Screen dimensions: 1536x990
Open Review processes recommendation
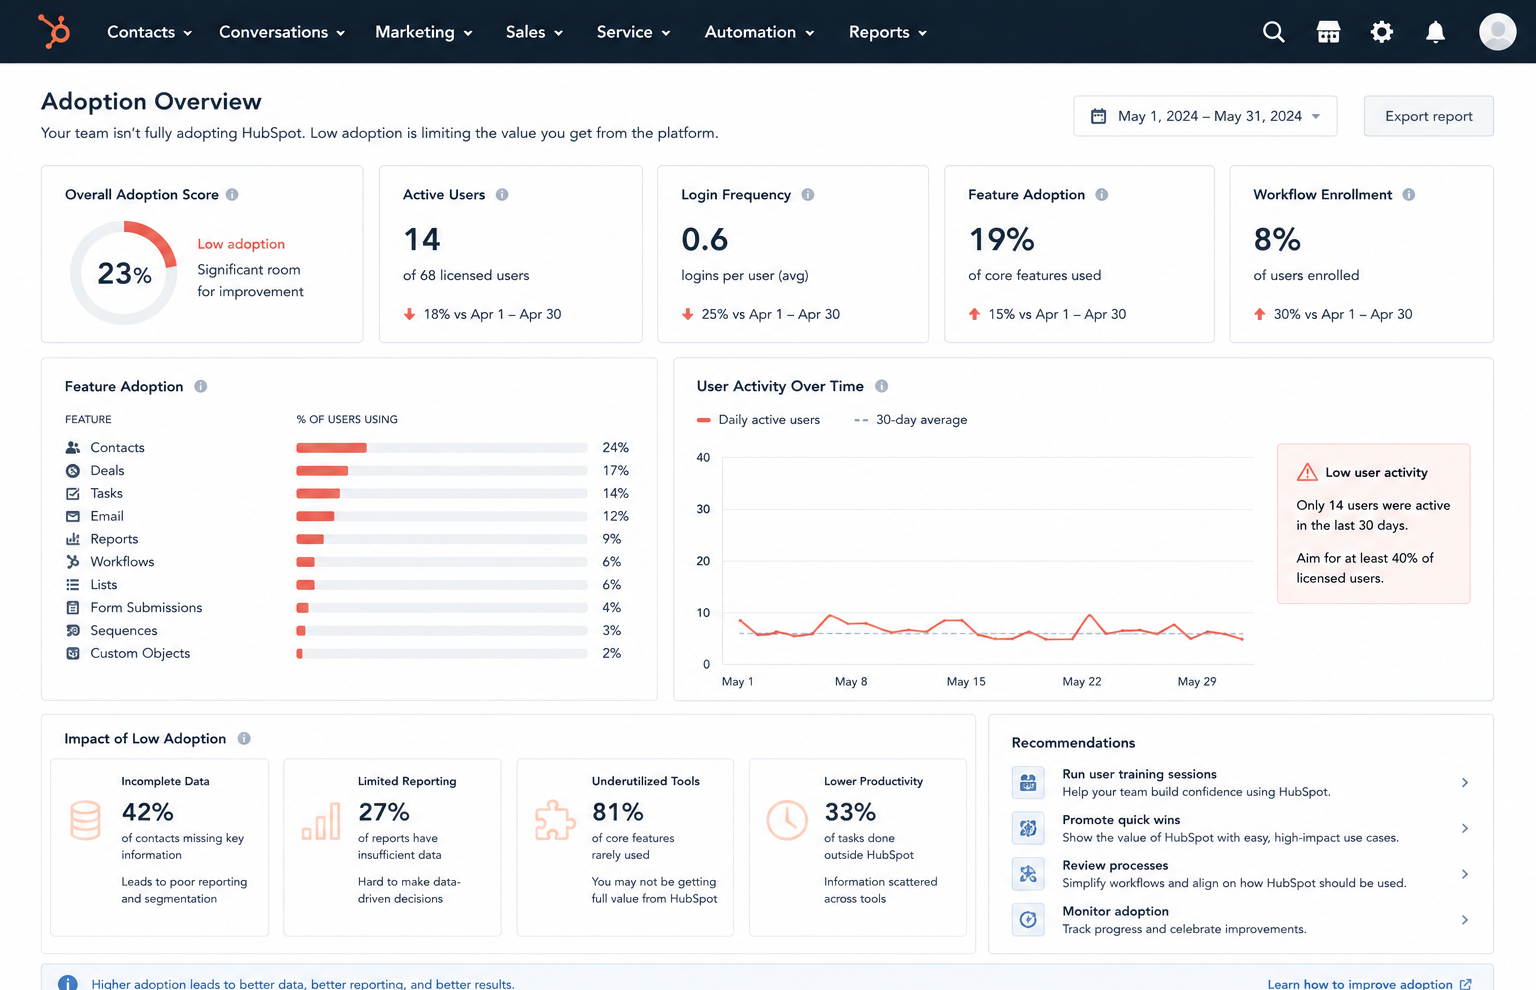pyautogui.click(x=1241, y=874)
